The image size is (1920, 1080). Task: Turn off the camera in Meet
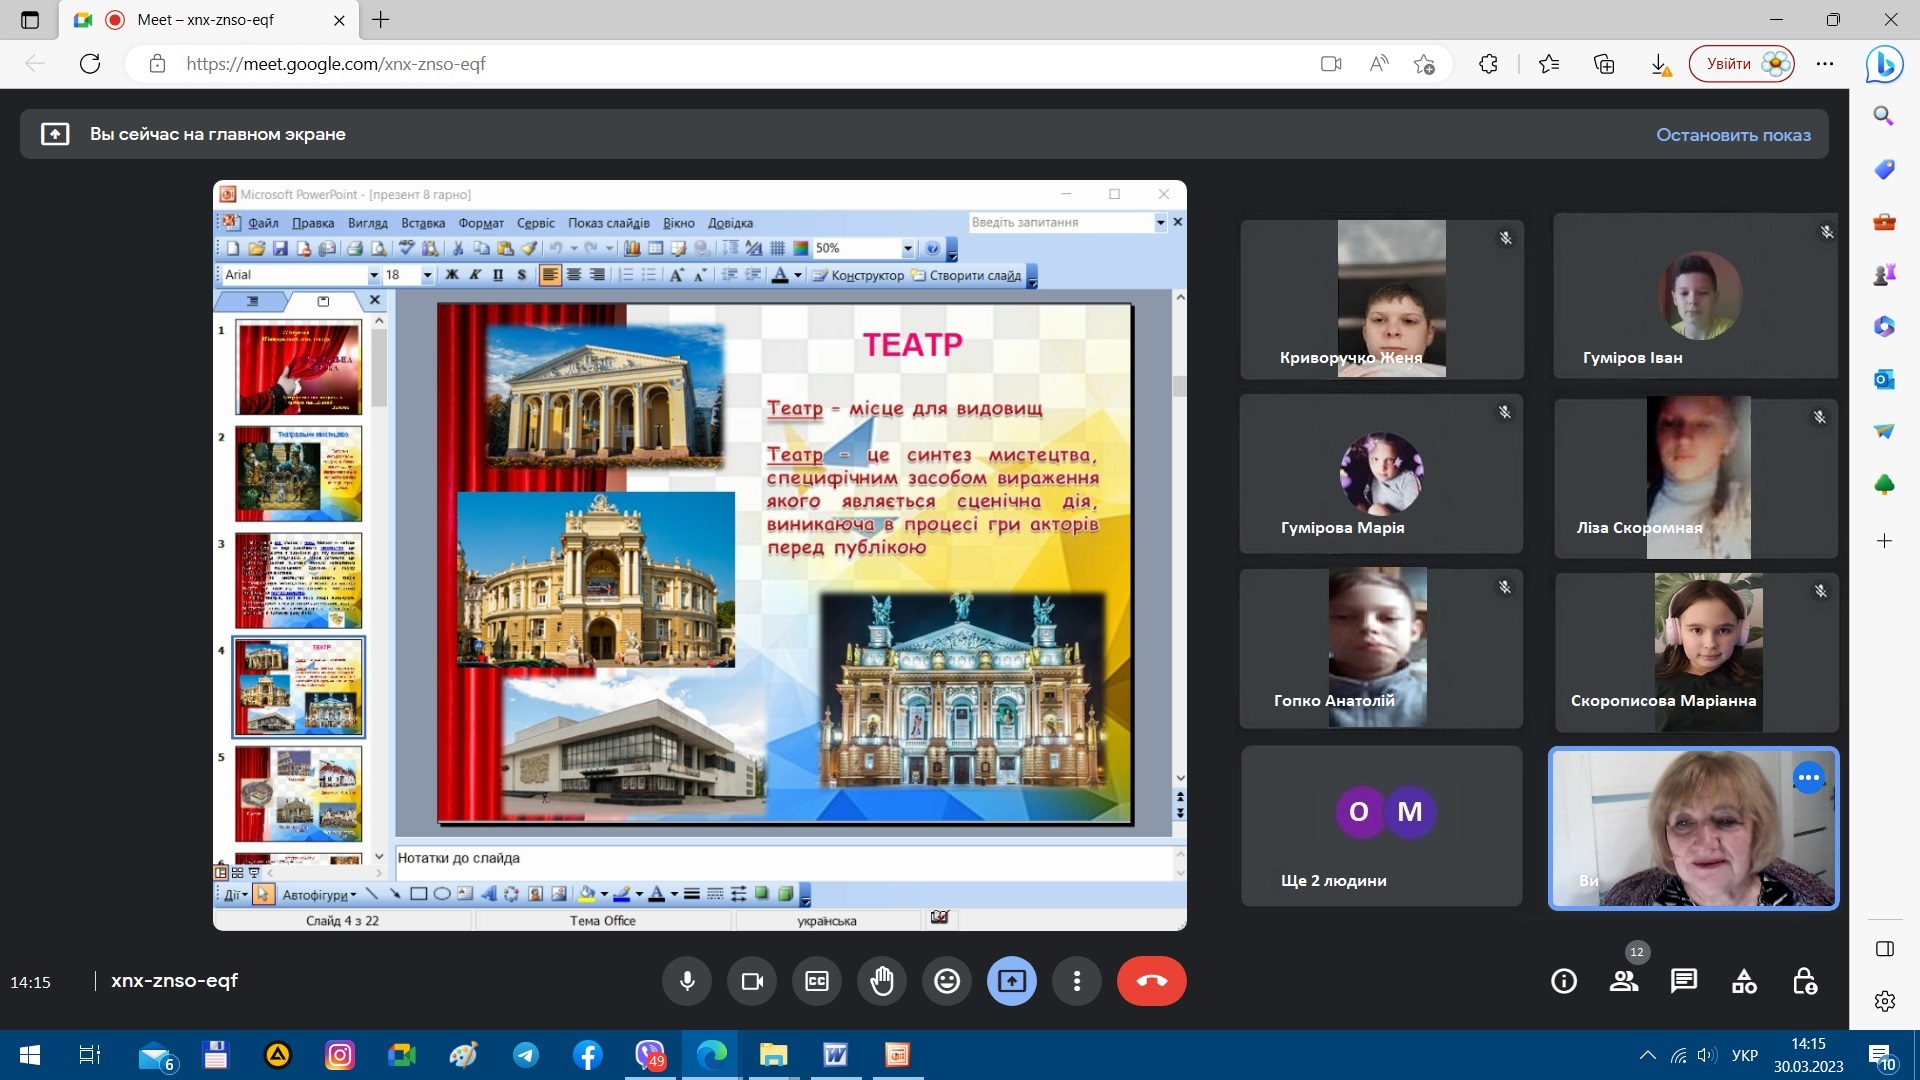pyautogui.click(x=752, y=981)
